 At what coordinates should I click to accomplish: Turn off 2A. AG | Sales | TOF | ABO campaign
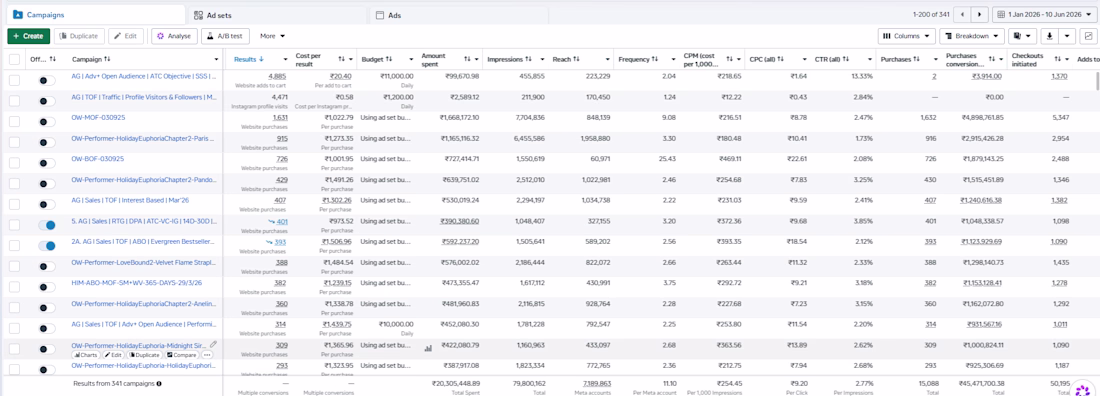pyautogui.click(x=47, y=246)
